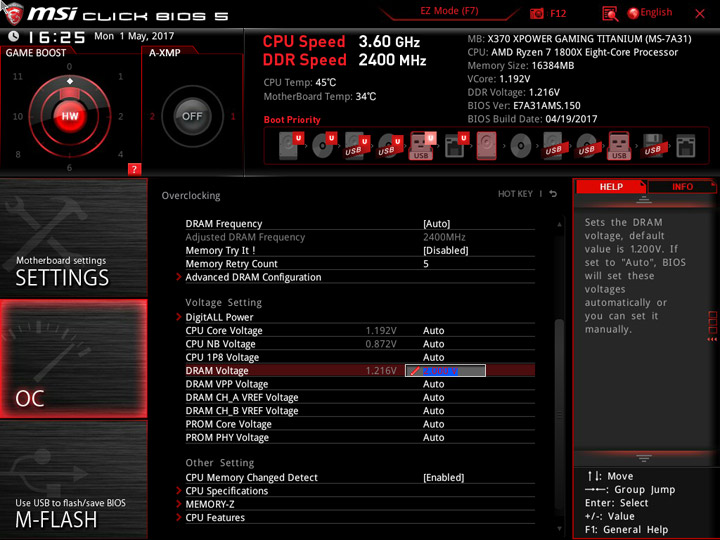The height and width of the screenshot is (540, 720).
Task: Click the HOT KEY label
Action: pos(515,194)
